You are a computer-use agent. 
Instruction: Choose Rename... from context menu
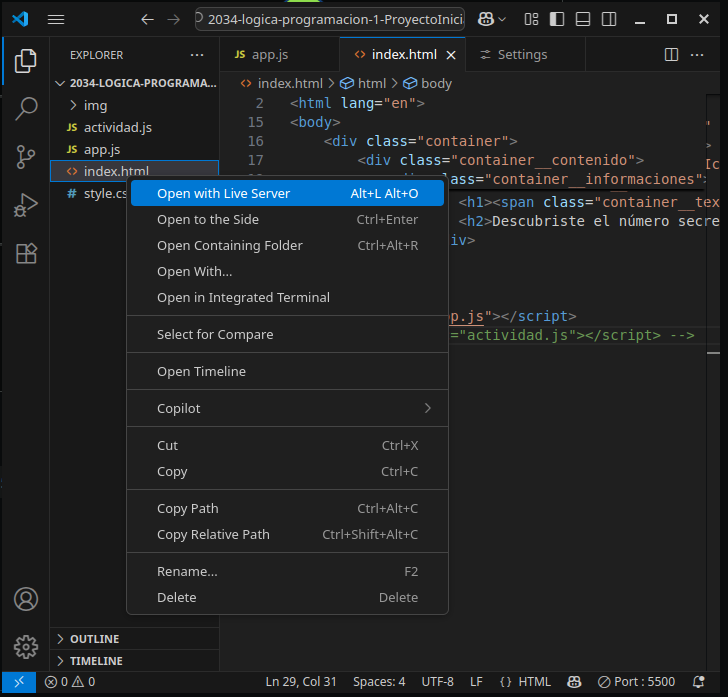pyautogui.click(x=287, y=571)
